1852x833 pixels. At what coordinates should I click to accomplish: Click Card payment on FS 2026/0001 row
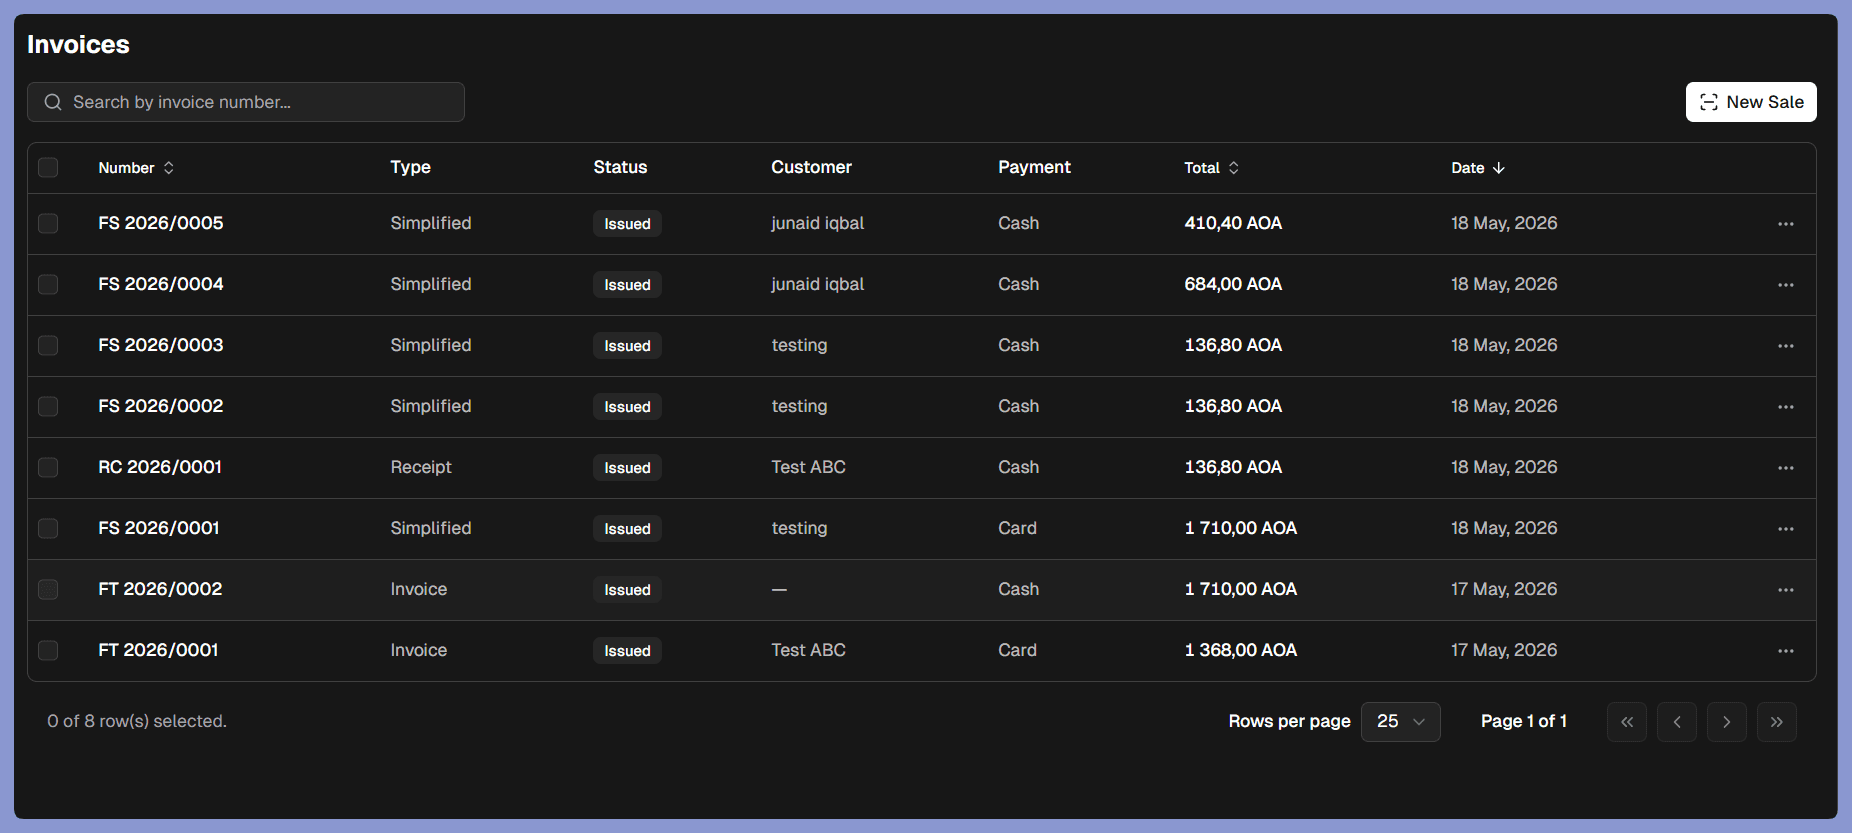coord(1017,528)
